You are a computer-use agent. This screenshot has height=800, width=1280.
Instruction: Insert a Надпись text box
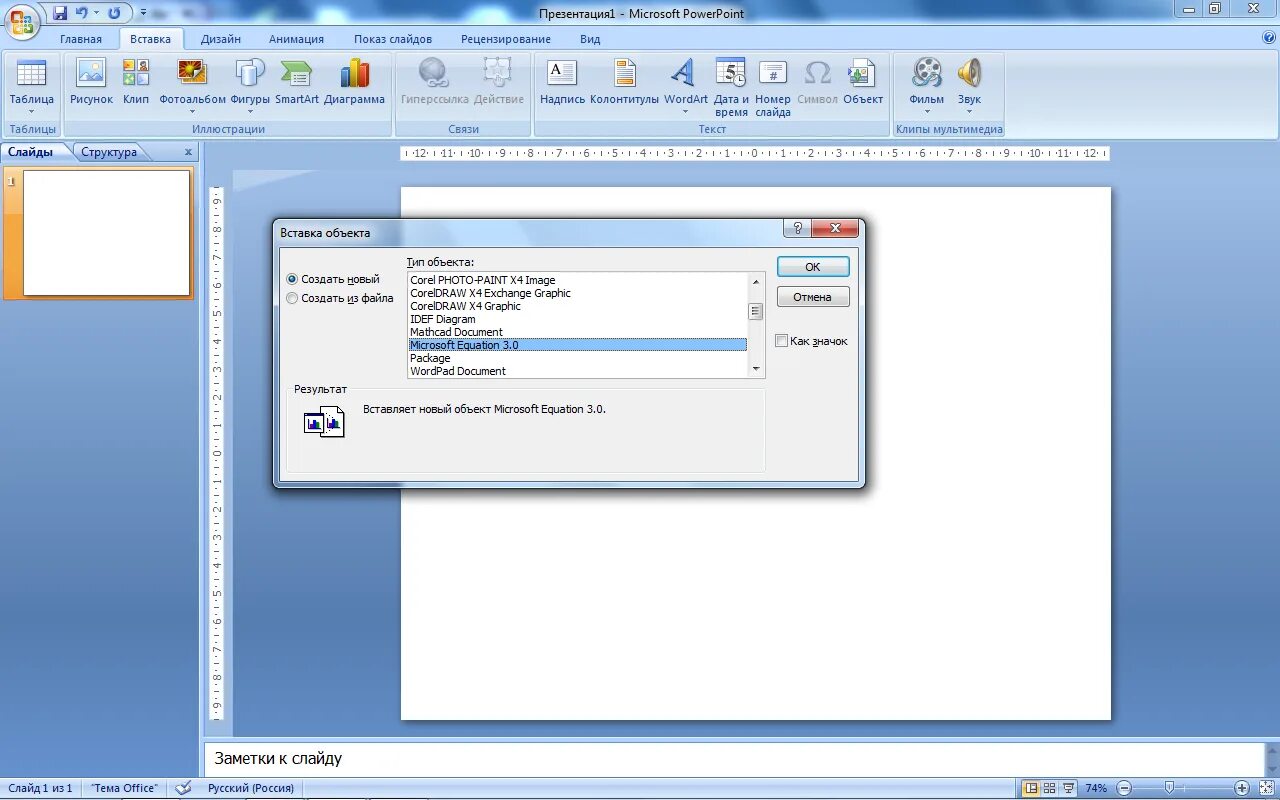pos(562,82)
